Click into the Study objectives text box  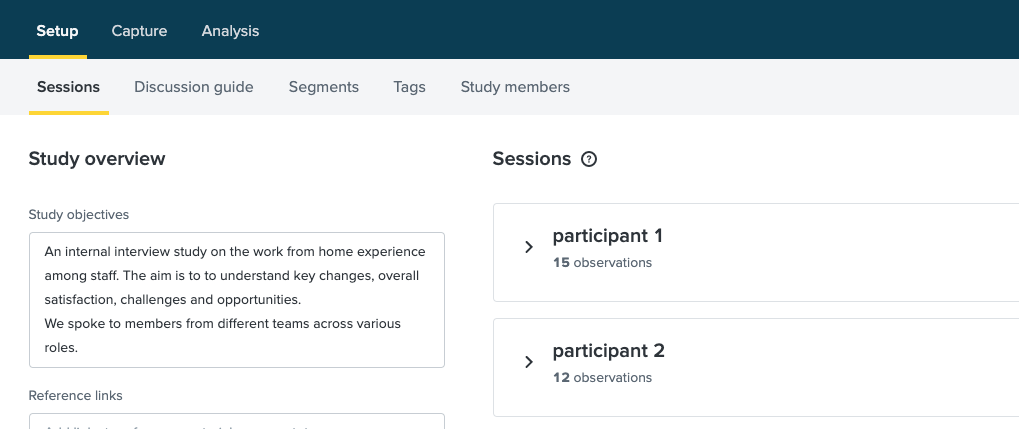point(237,300)
